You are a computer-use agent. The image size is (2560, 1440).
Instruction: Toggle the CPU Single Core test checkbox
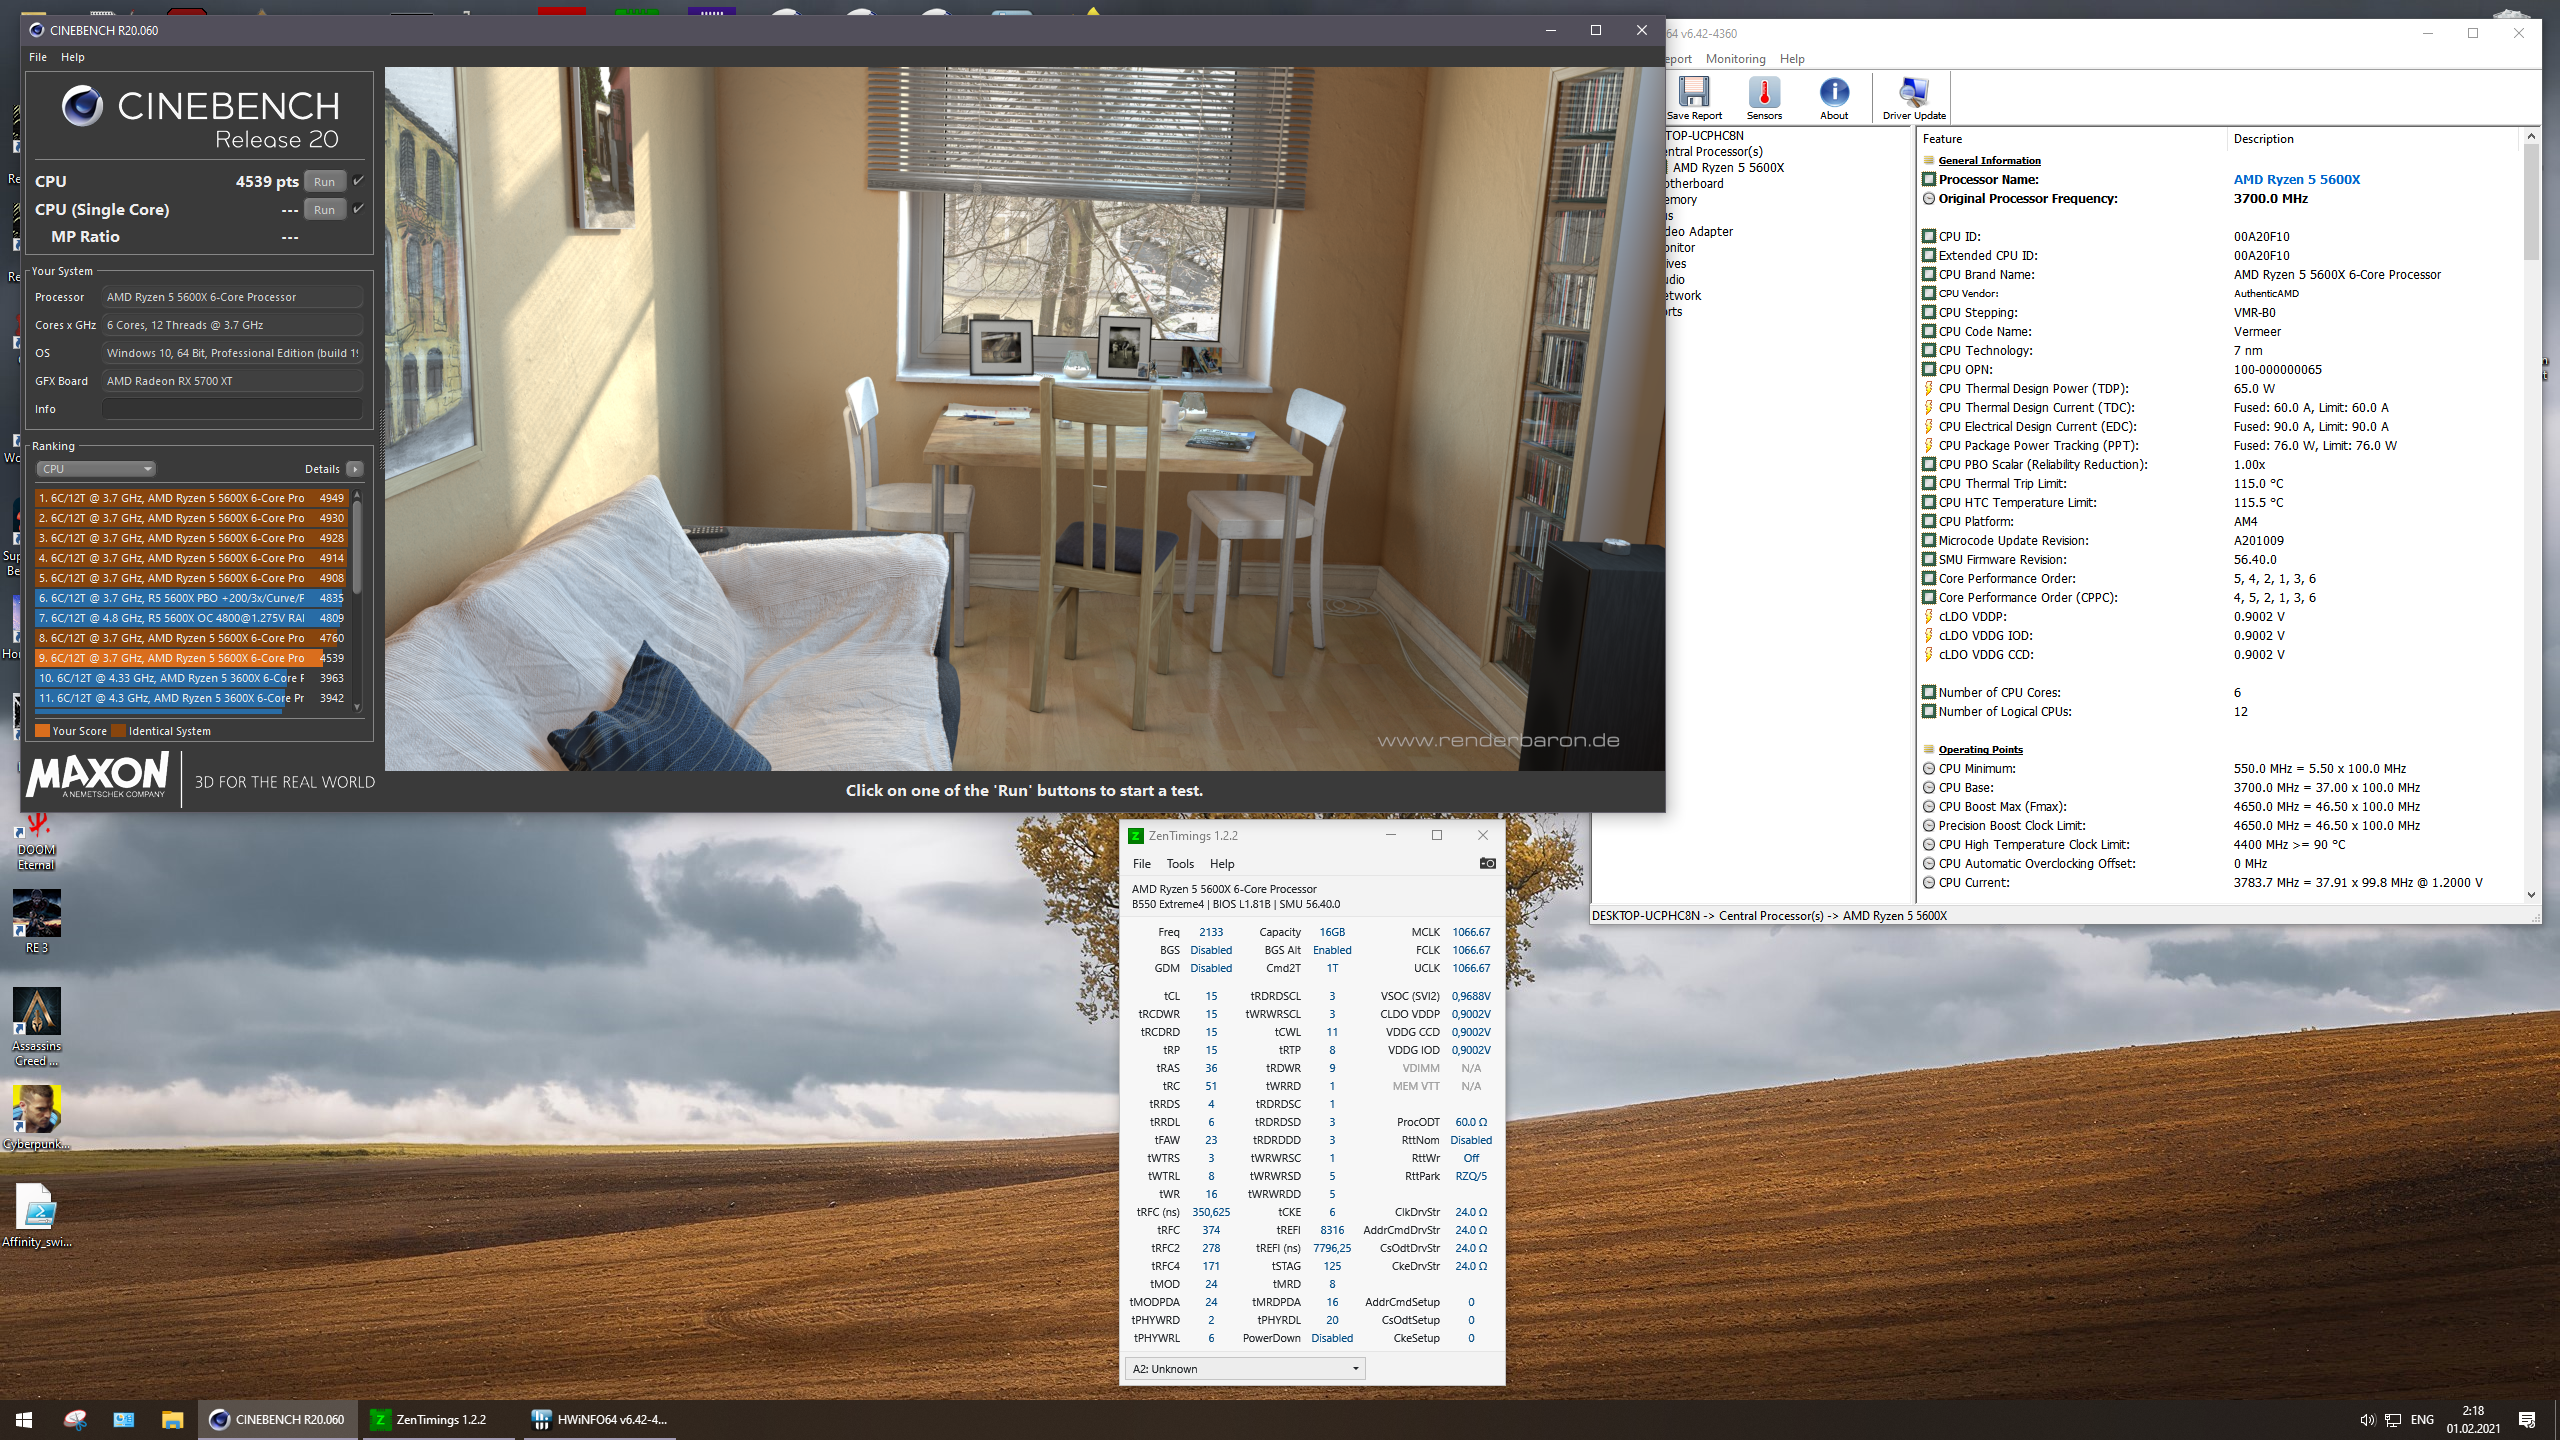[359, 209]
